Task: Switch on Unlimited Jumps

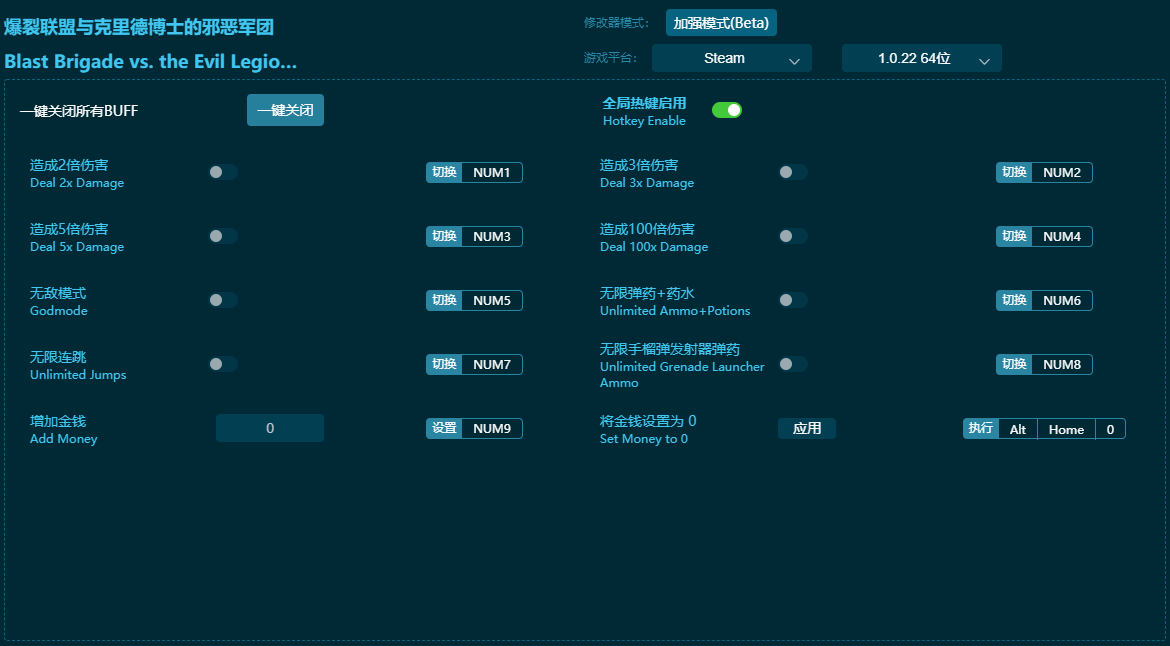Action: (222, 364)
